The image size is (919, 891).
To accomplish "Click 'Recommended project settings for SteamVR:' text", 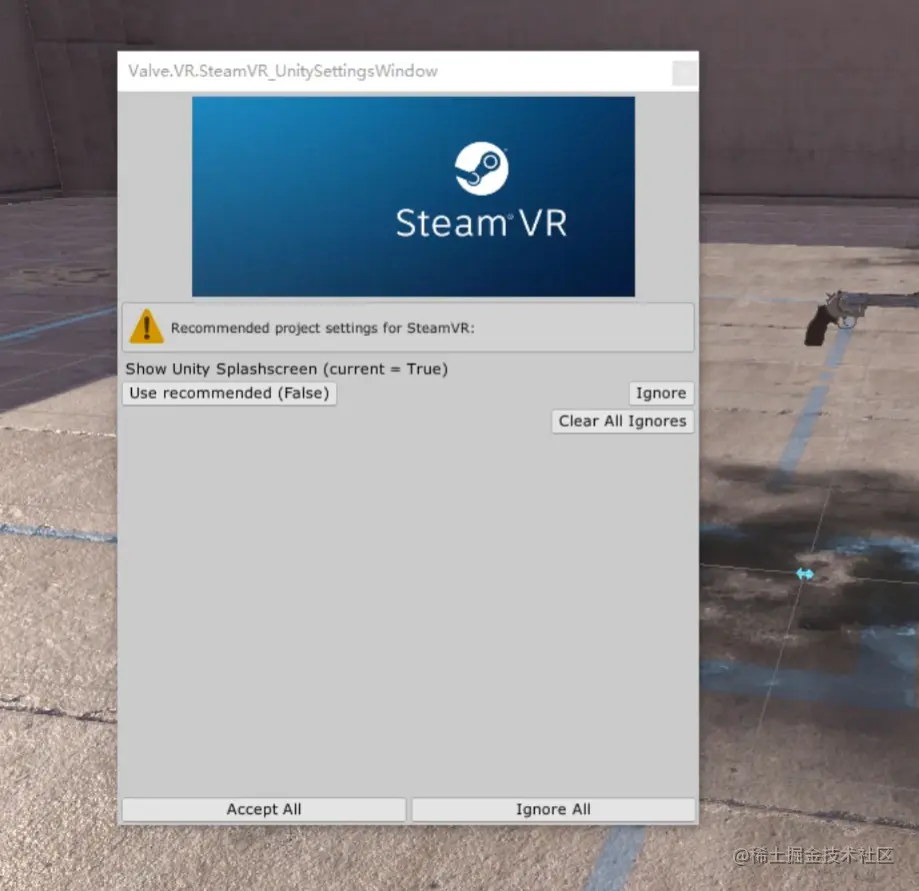I will pos(322,328).
